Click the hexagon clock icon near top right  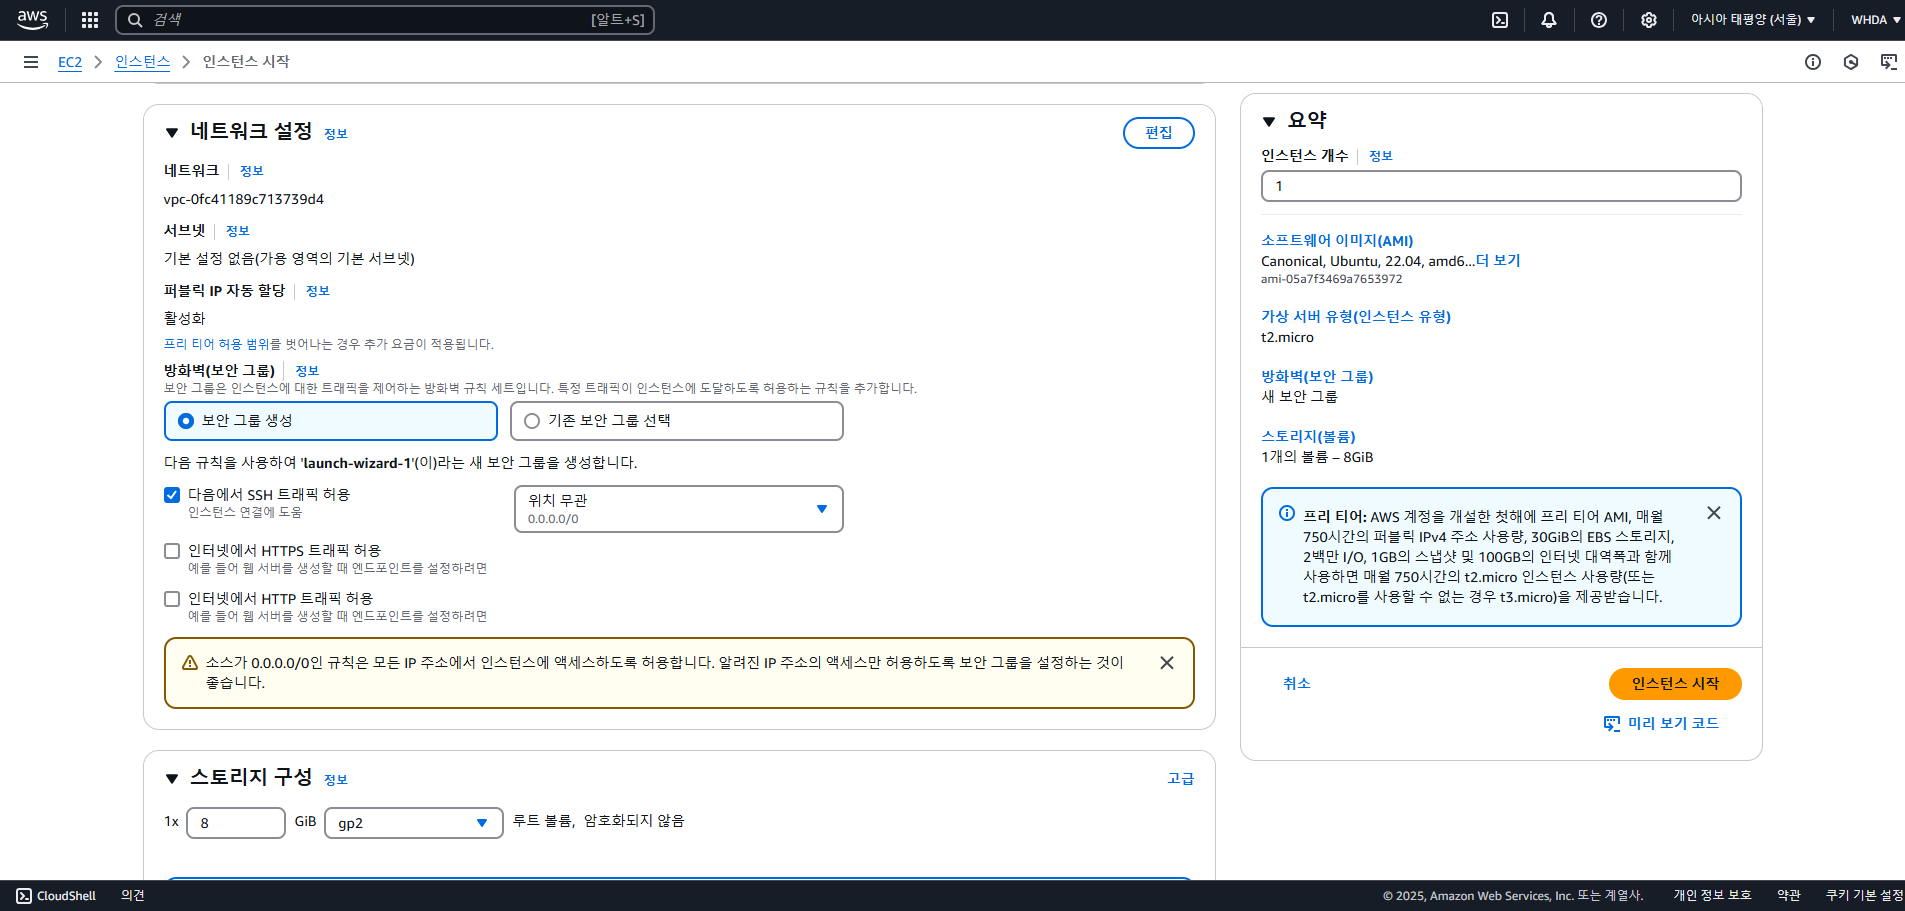coord(1851,62)
